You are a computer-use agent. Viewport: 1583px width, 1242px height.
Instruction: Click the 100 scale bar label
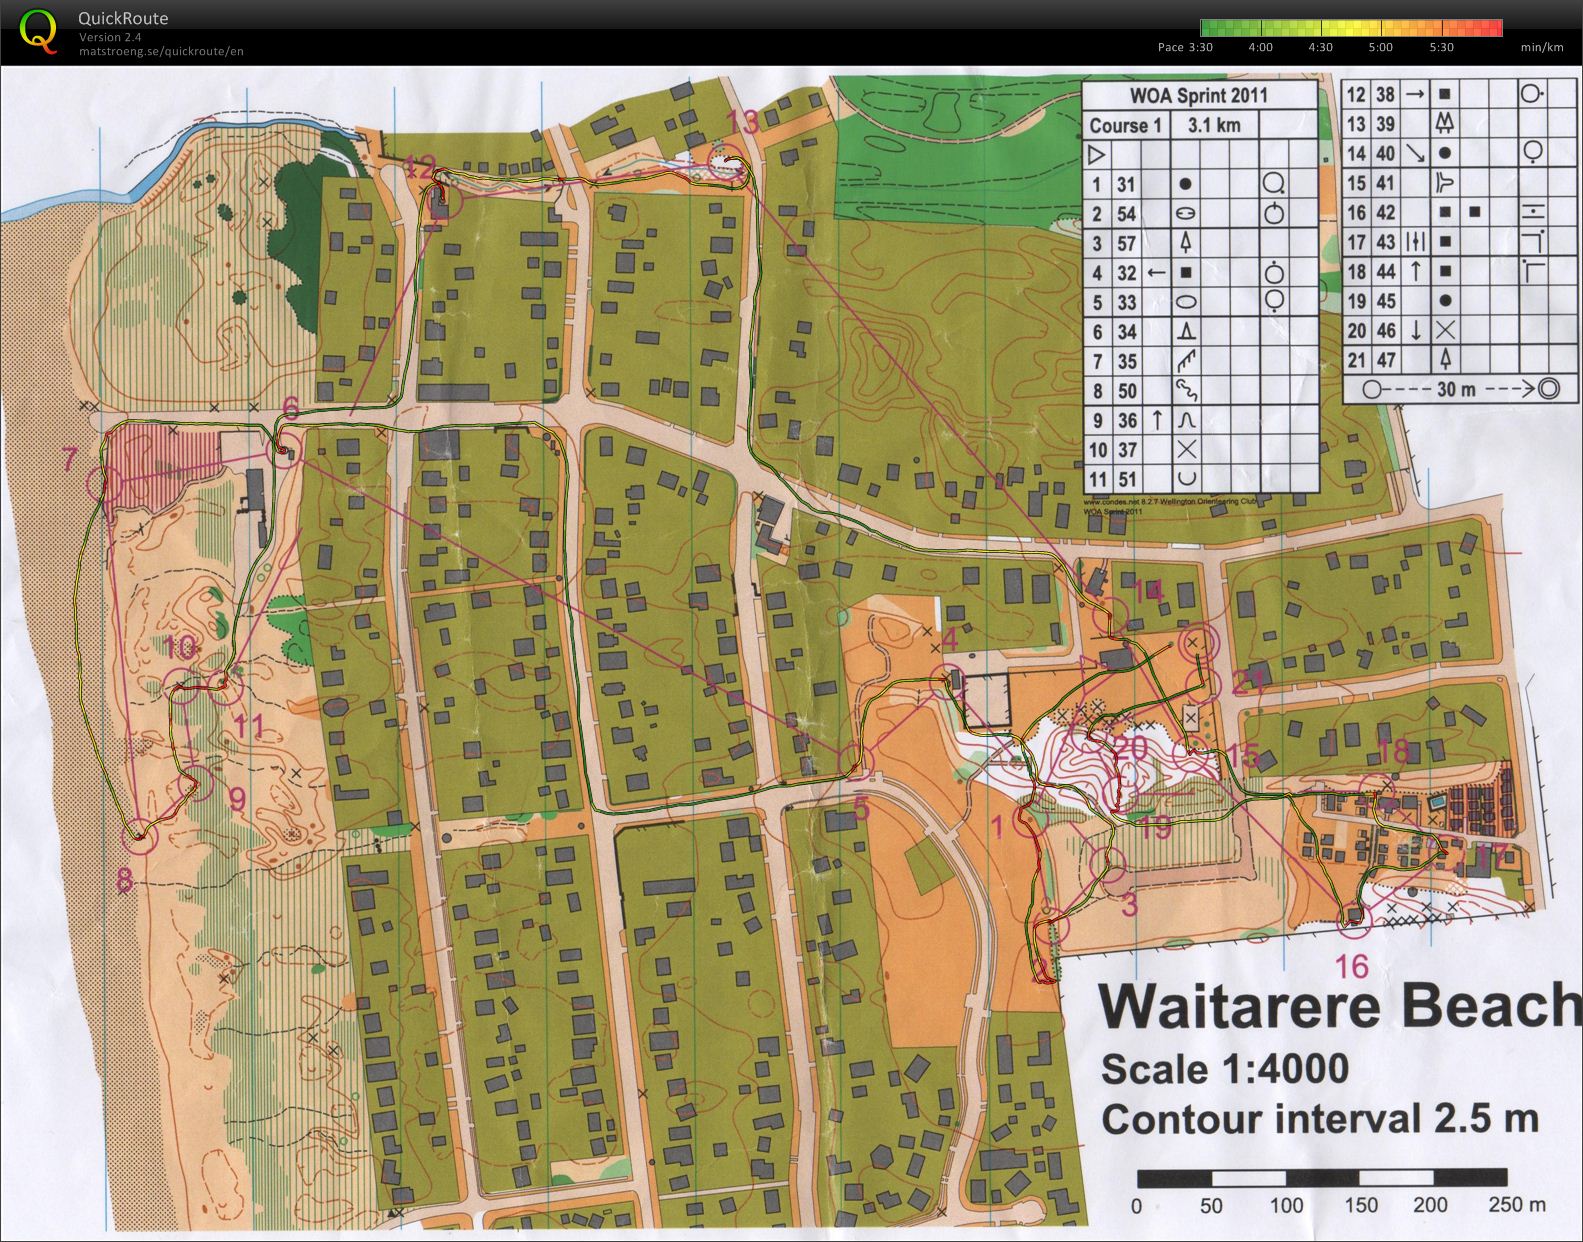1286,1205
